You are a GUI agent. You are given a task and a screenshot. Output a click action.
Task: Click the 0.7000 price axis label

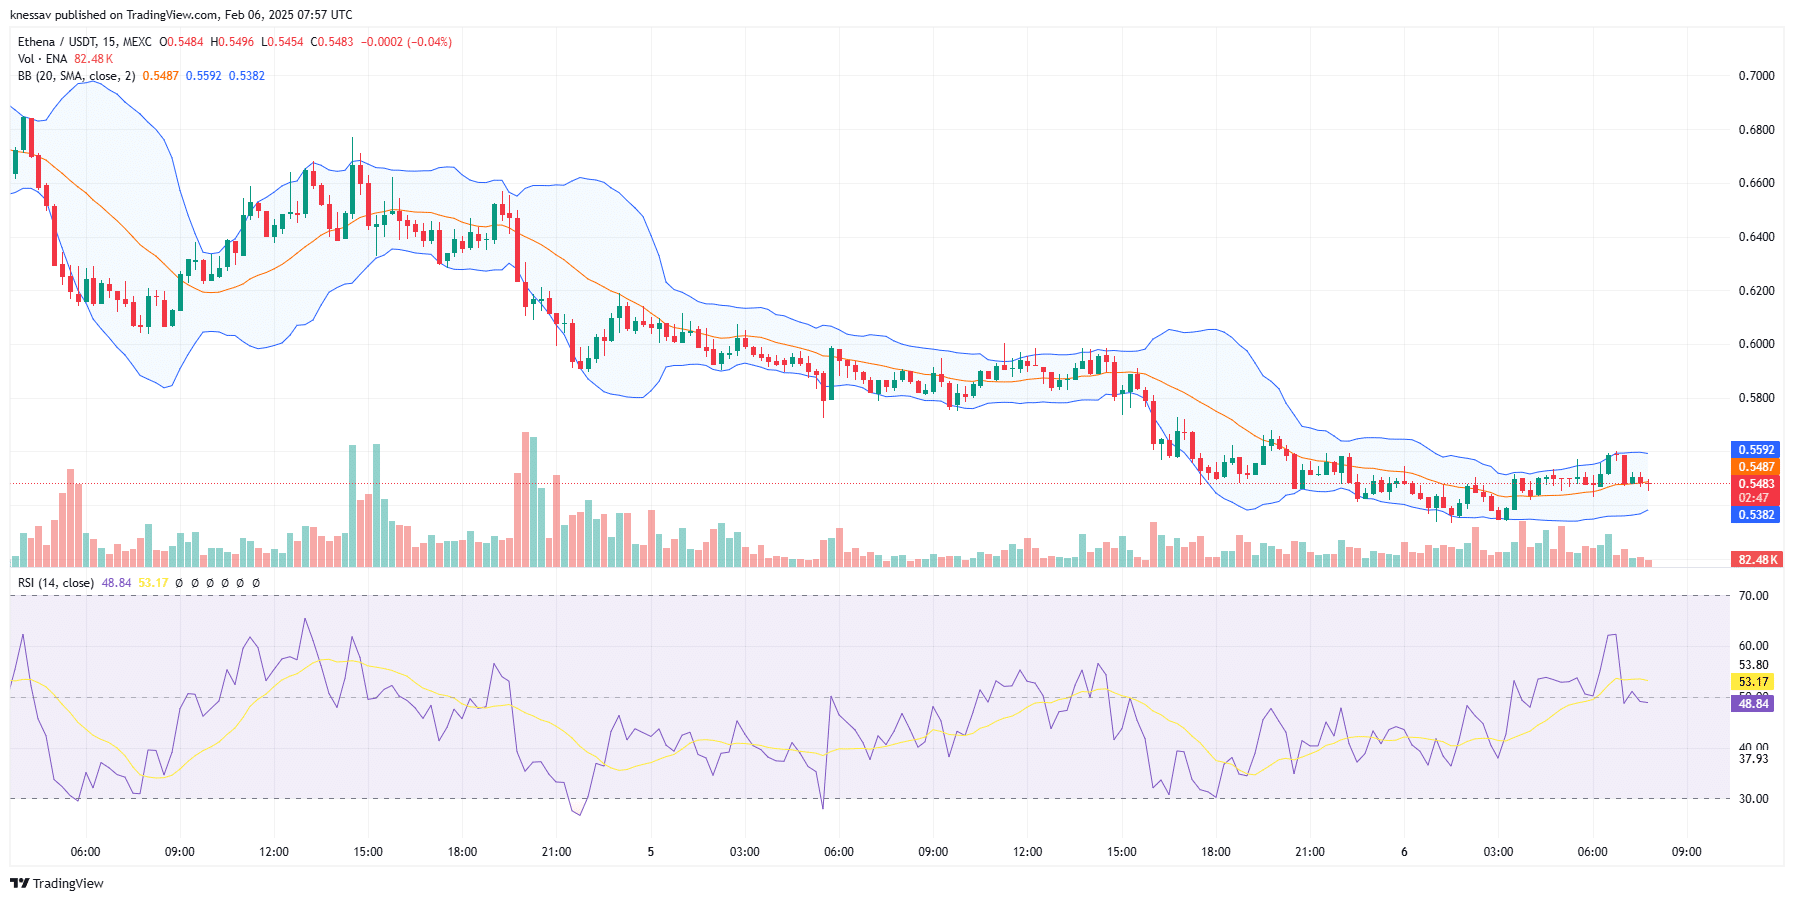(x=1756, y=76)
